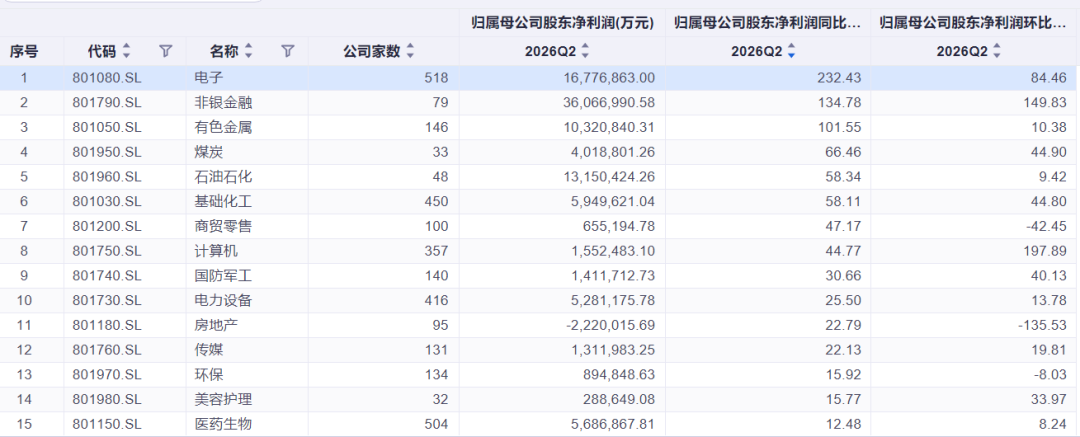The image size is (1080, 437).
Task: Select the 有色金属 industry name
Action: click(x=224, y=128)
